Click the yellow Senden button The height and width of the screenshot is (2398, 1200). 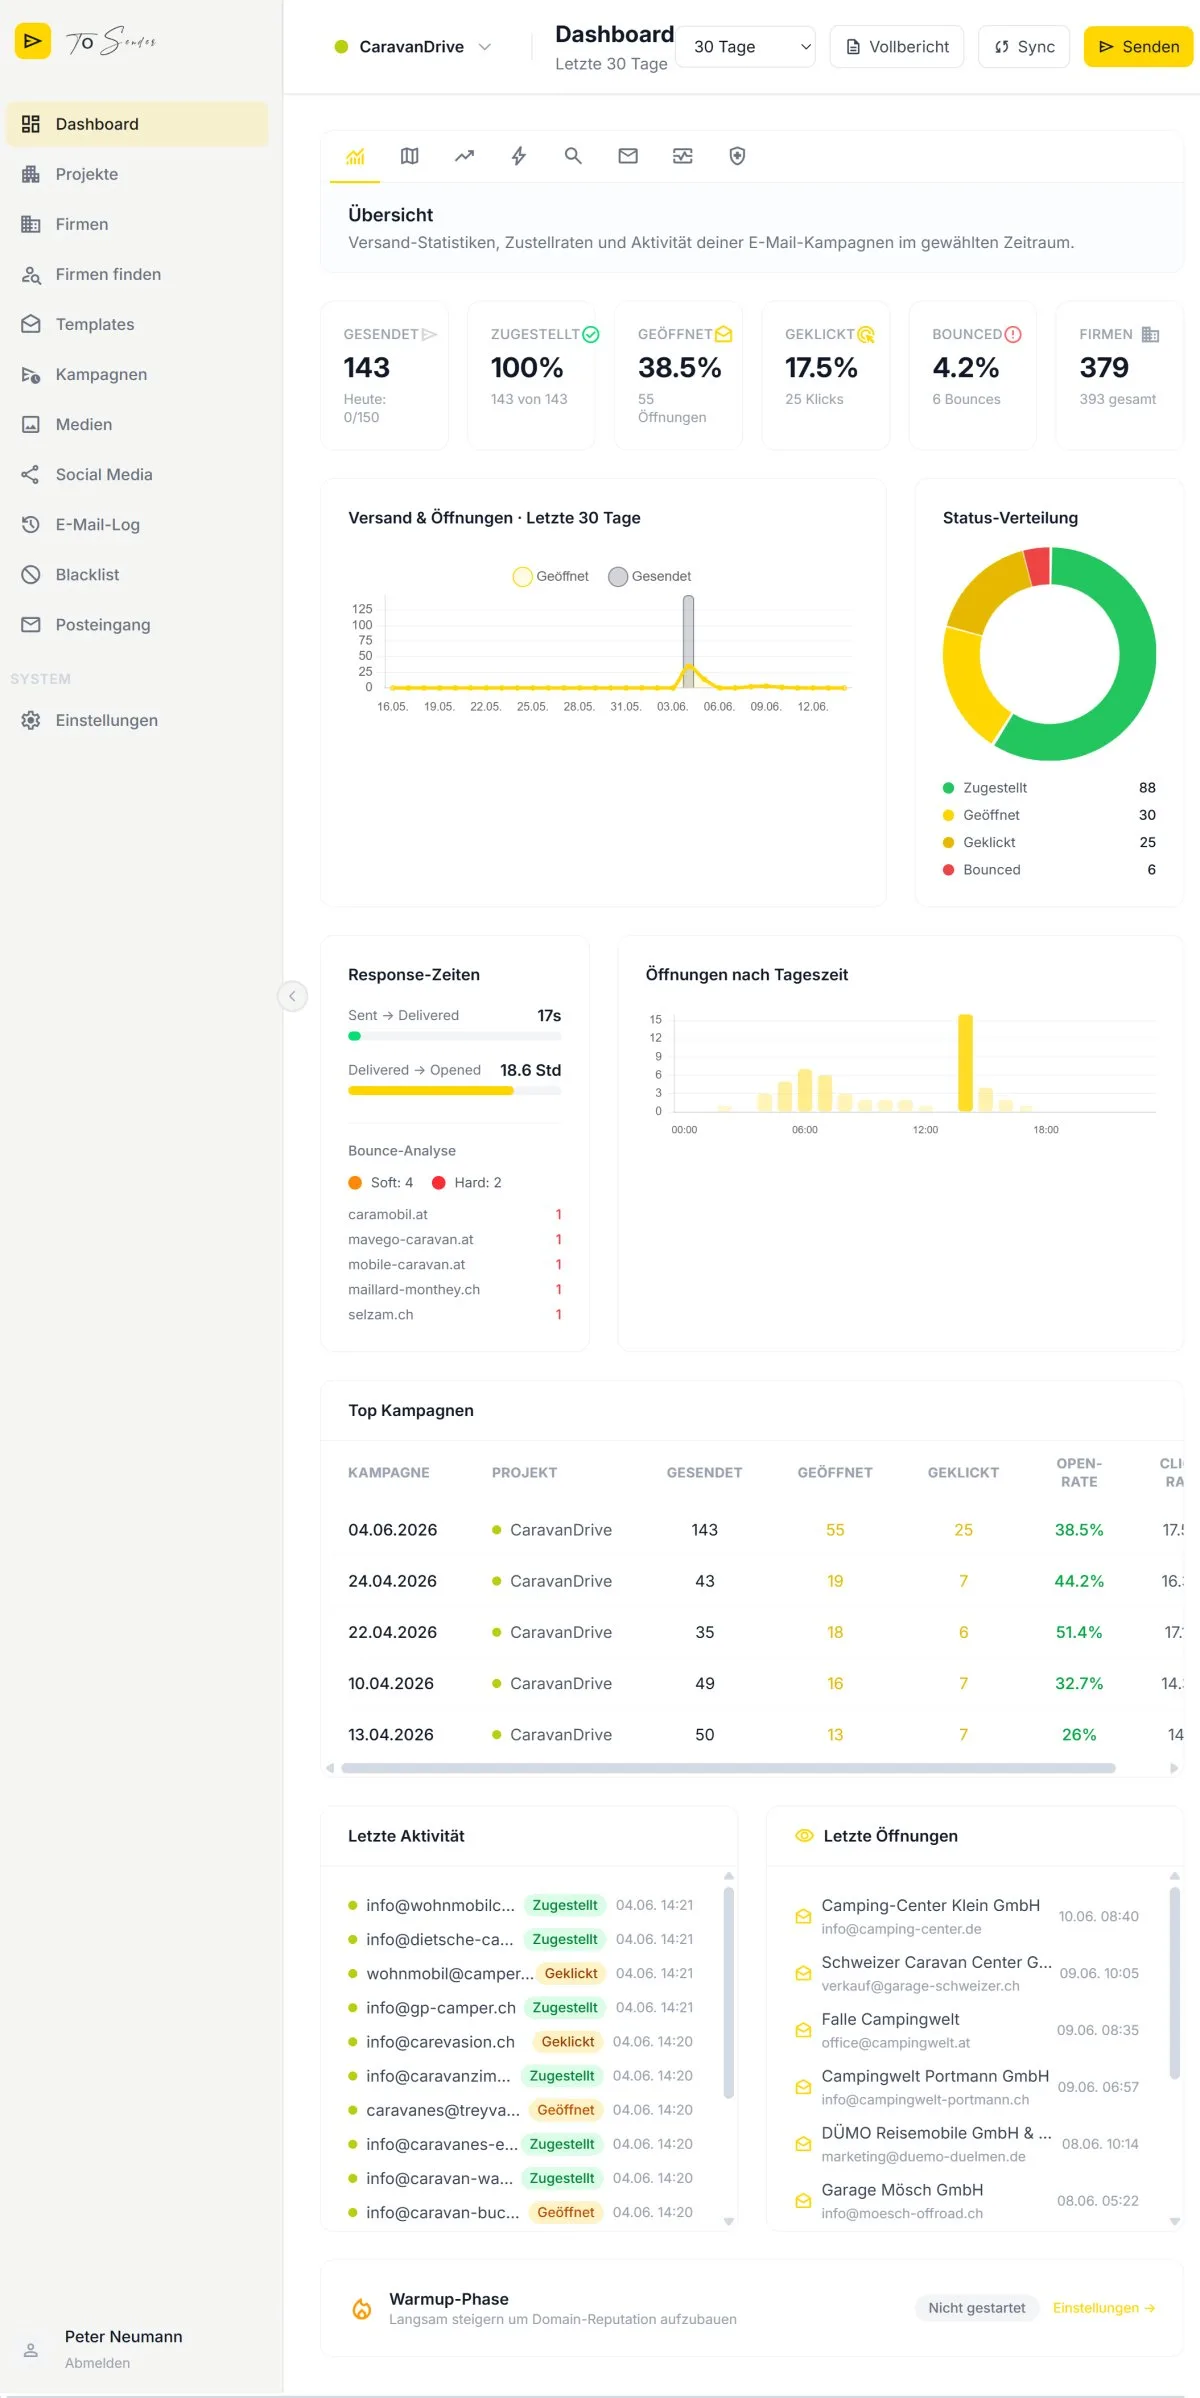1138,47
